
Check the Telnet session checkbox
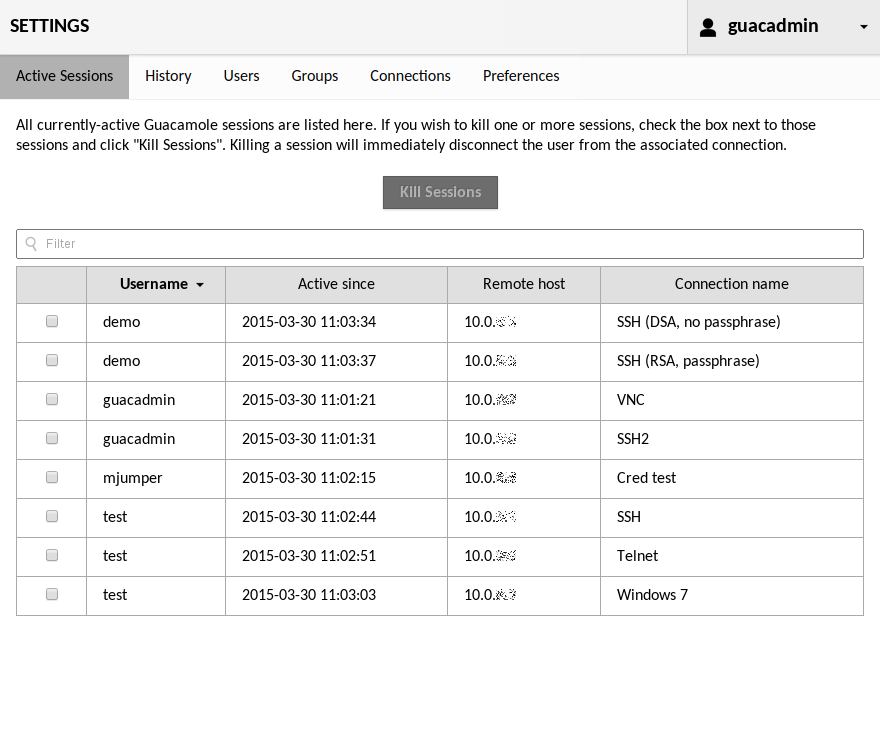click(x=51, y=555)
